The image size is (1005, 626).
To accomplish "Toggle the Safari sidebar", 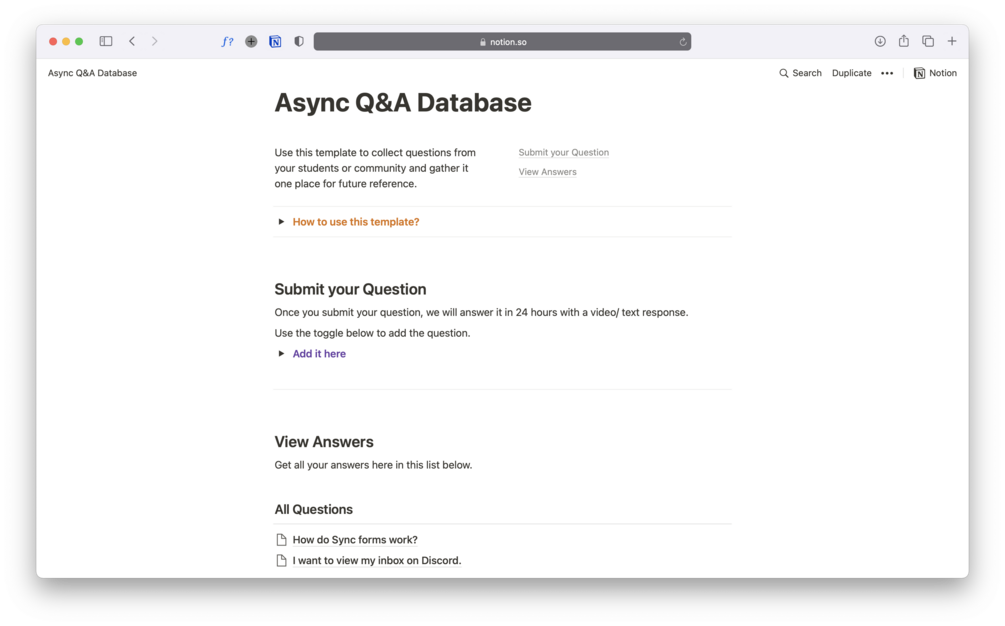I will click(x=106, y=41).
